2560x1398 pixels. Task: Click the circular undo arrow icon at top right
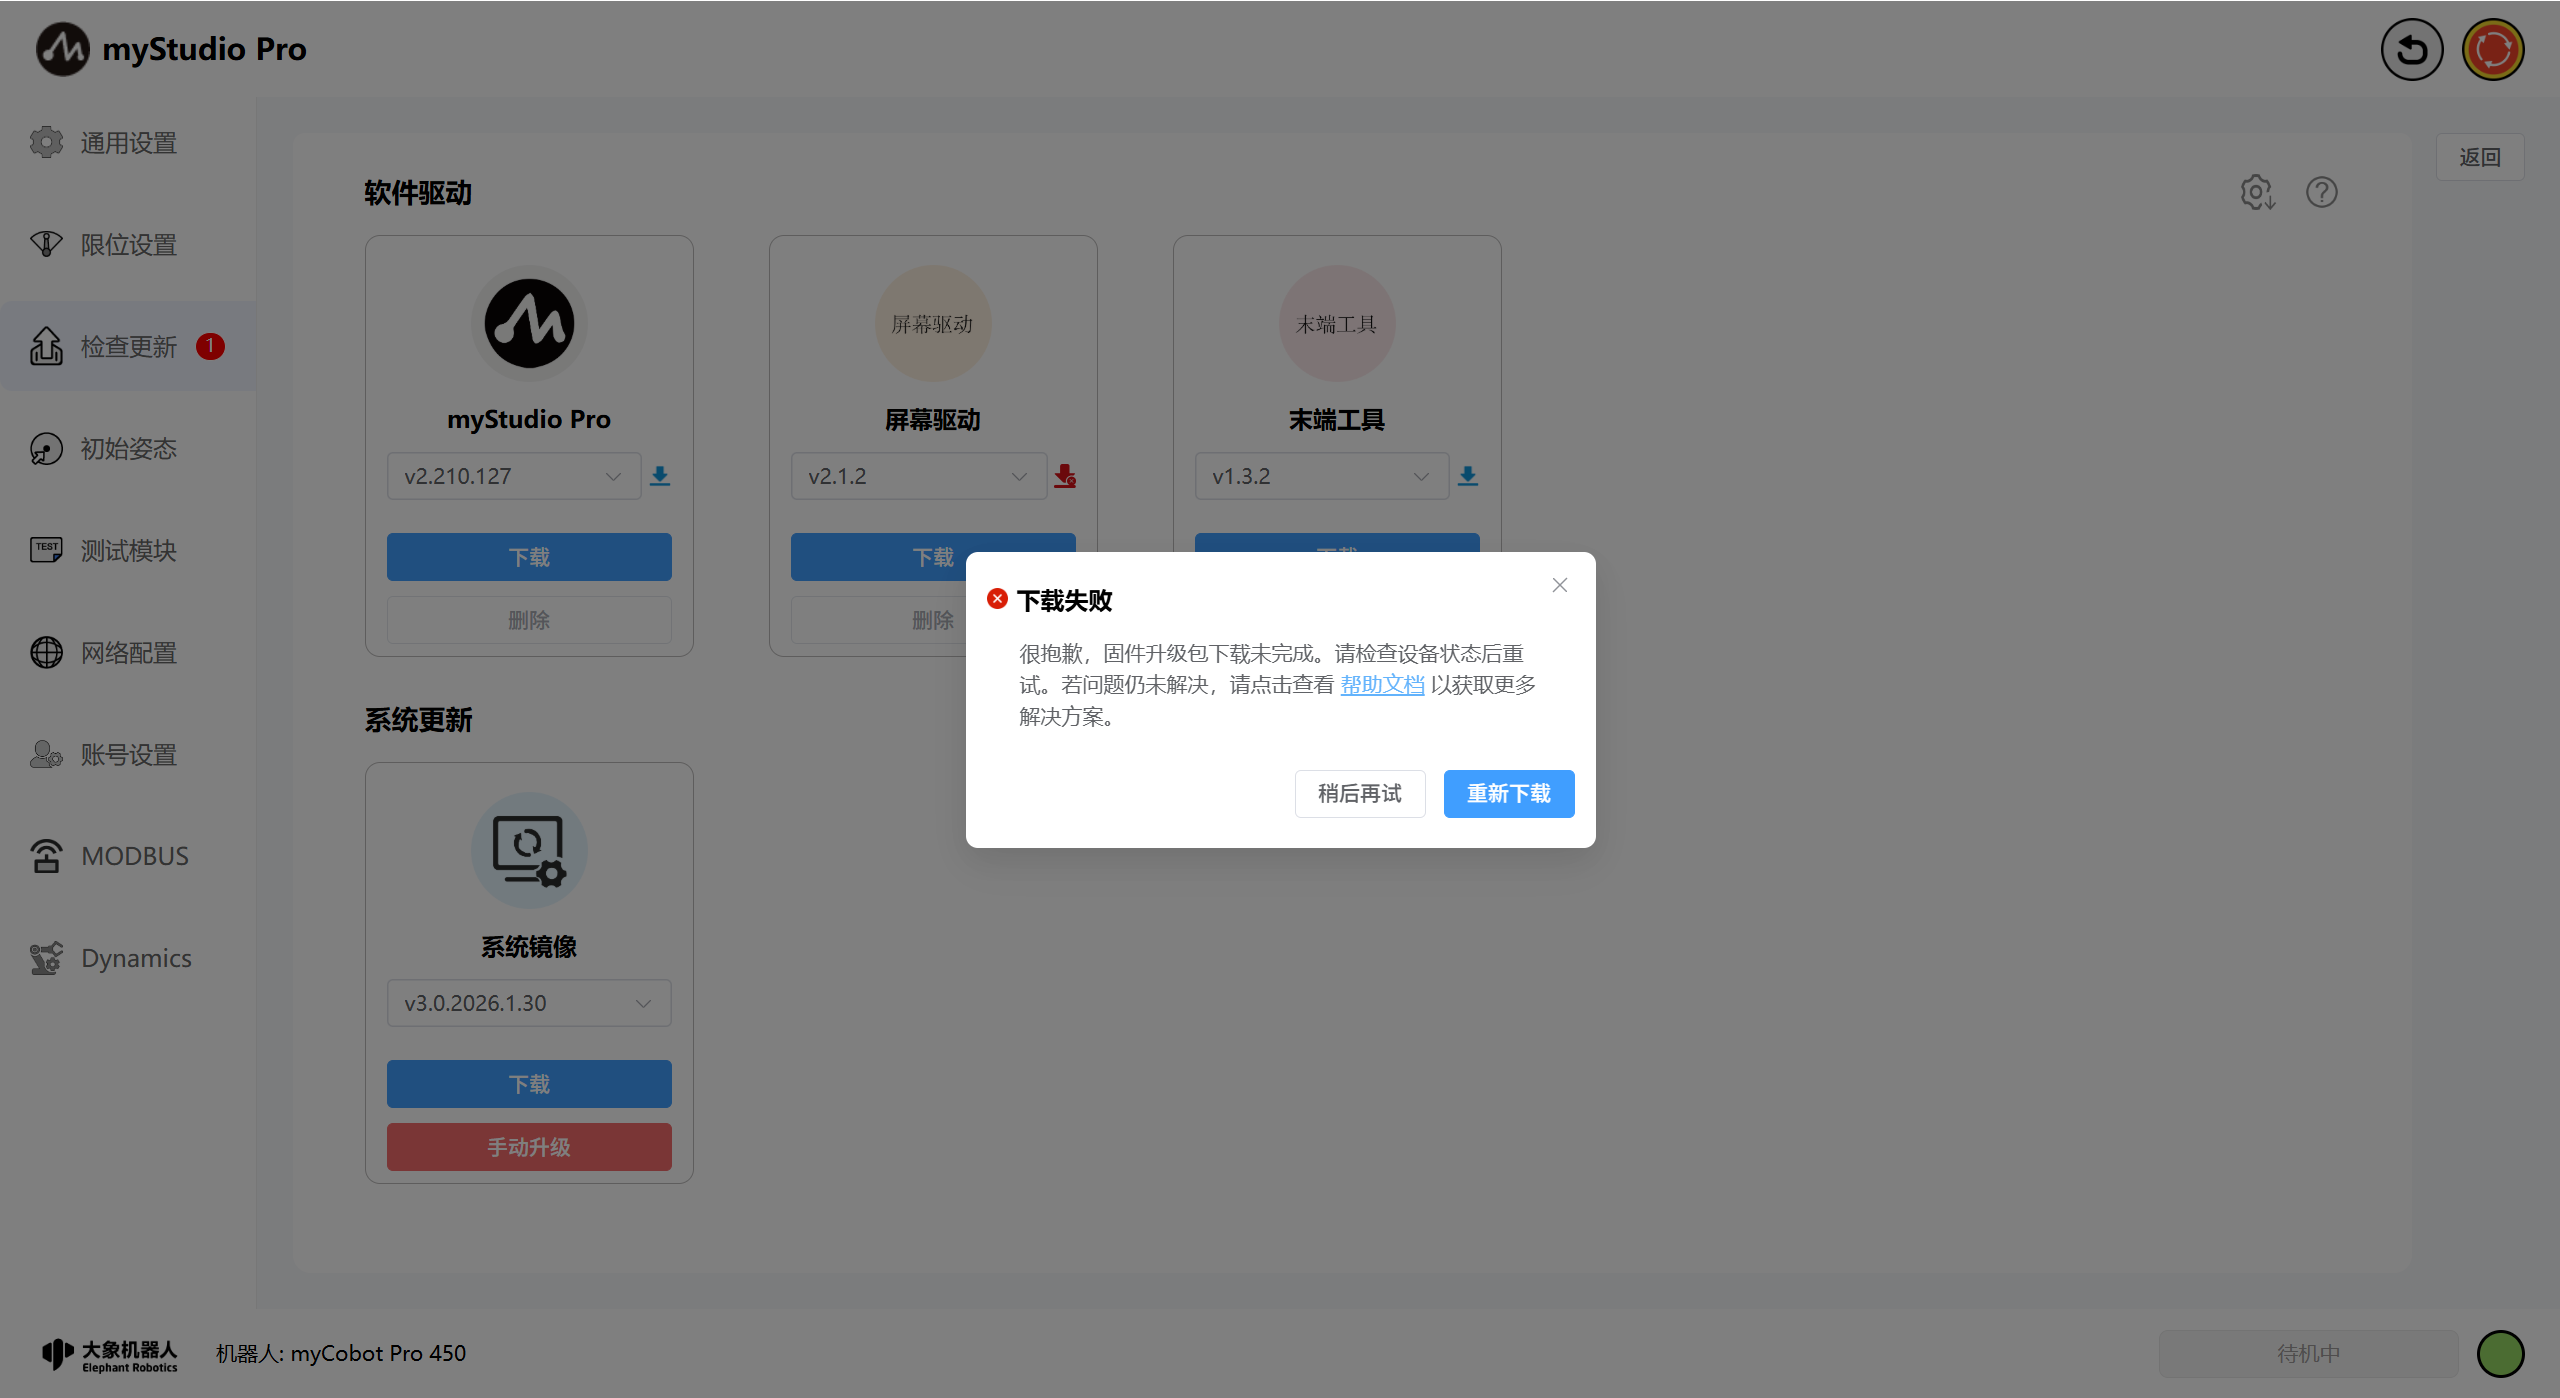coord(2411,50)
